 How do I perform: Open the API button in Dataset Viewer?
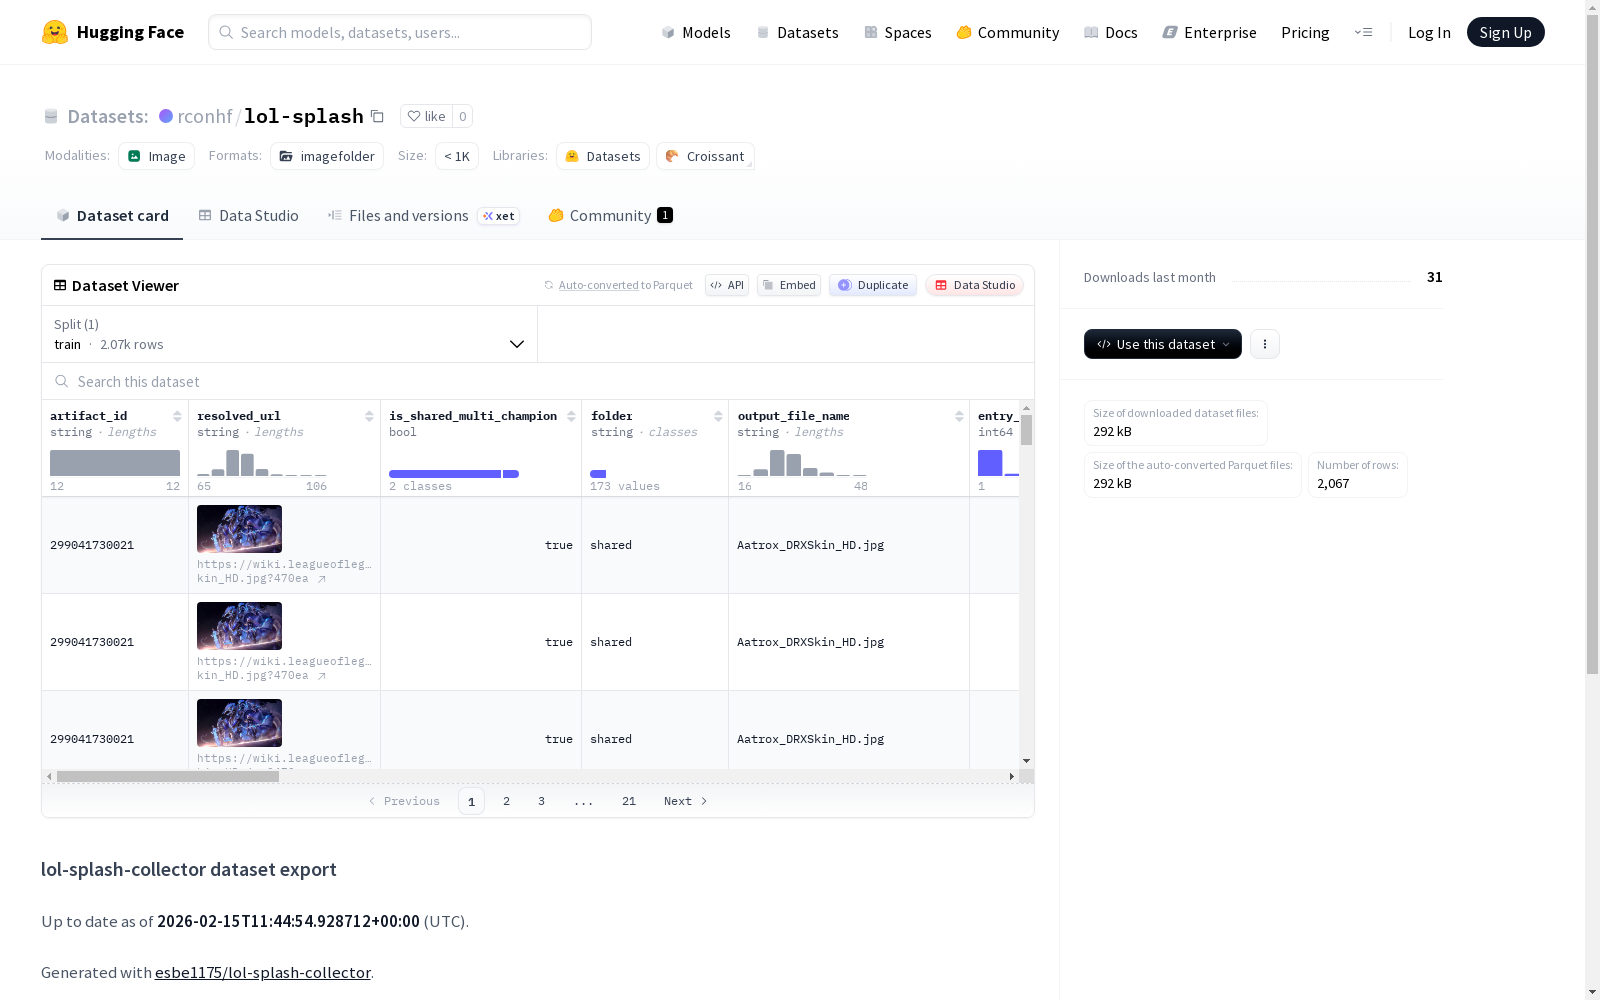(727, 285)
